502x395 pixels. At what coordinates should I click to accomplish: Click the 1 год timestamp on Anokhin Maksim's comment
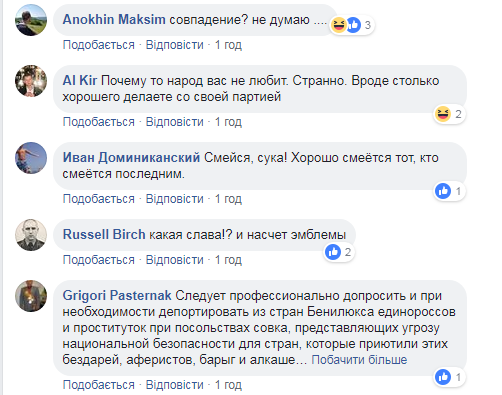tap(228, 45)
